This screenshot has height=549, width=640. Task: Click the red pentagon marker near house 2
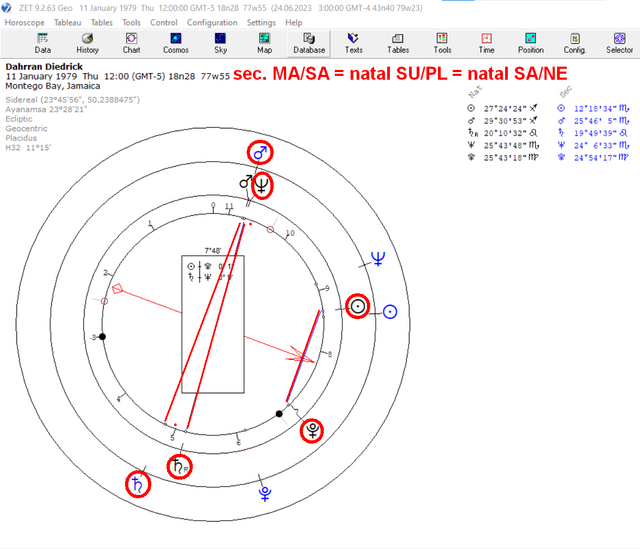coord(117,289)
